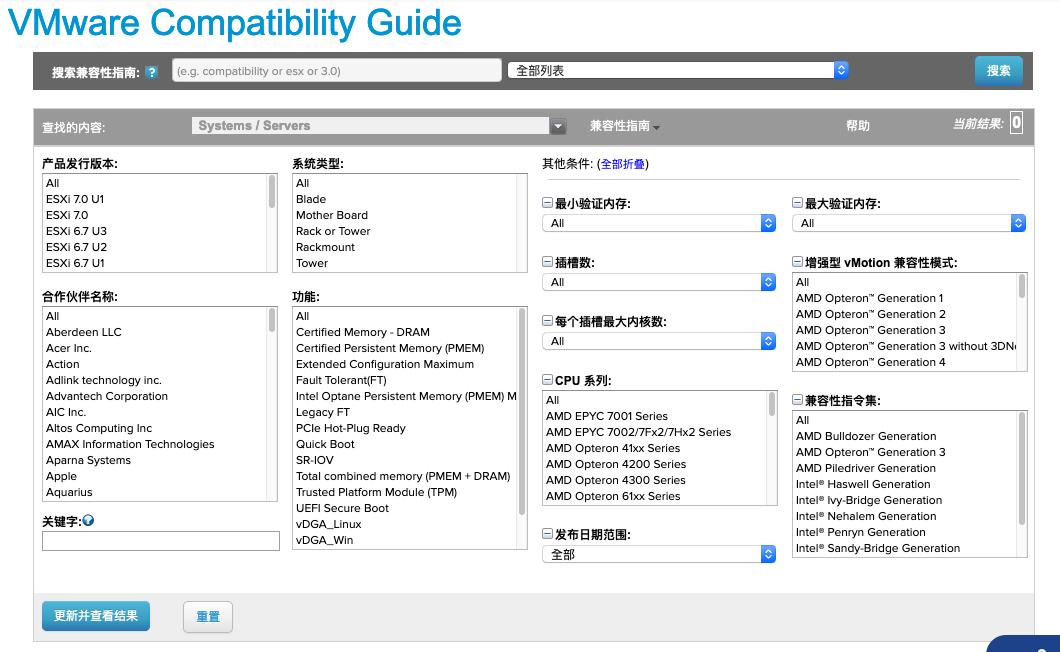Screen dimensions: 1060x652
Task: Select Trusted Platform Module (TPM) feature
Action: click(x=377, y=492)
